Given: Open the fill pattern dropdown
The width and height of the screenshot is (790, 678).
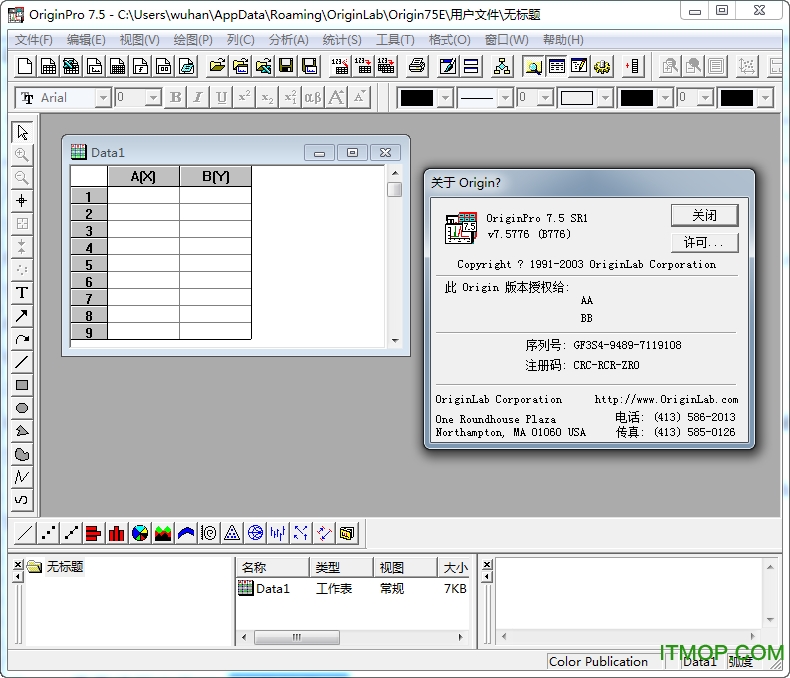Looking at the screenshot, I should 605,98.
